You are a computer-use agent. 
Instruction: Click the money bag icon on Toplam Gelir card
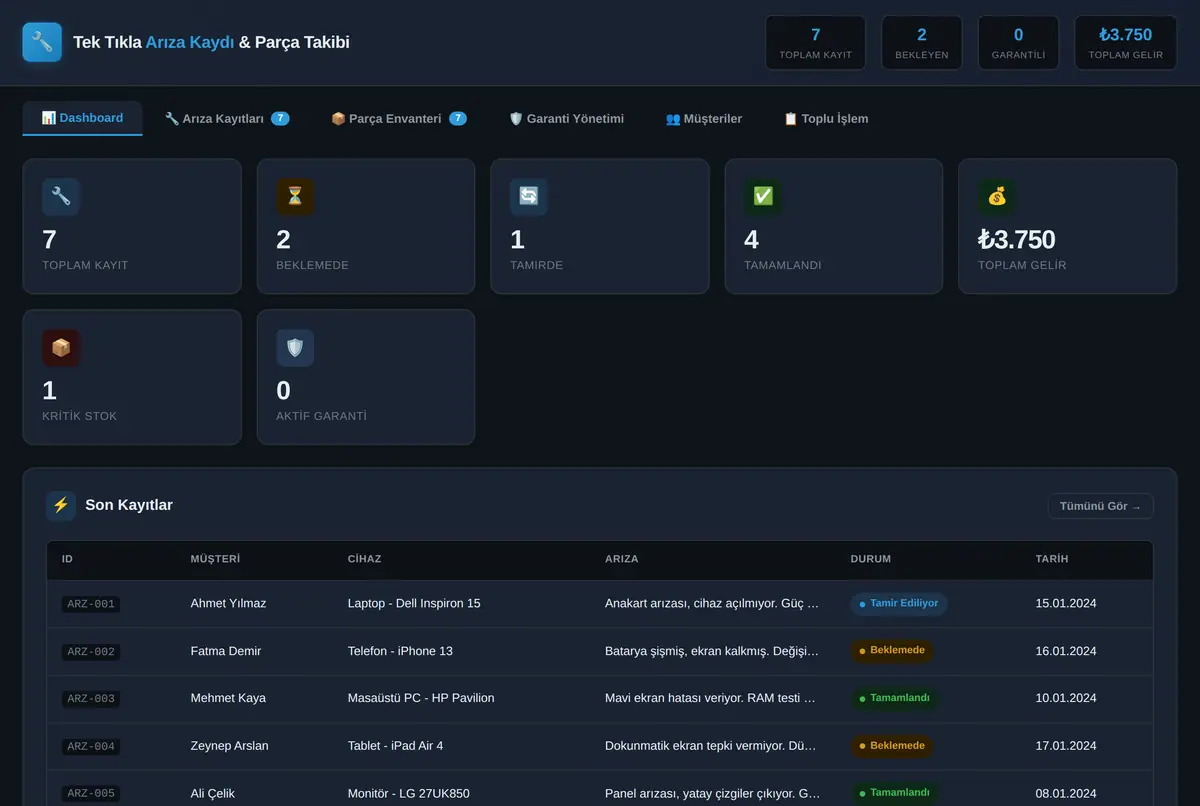(x=997, y=197)
